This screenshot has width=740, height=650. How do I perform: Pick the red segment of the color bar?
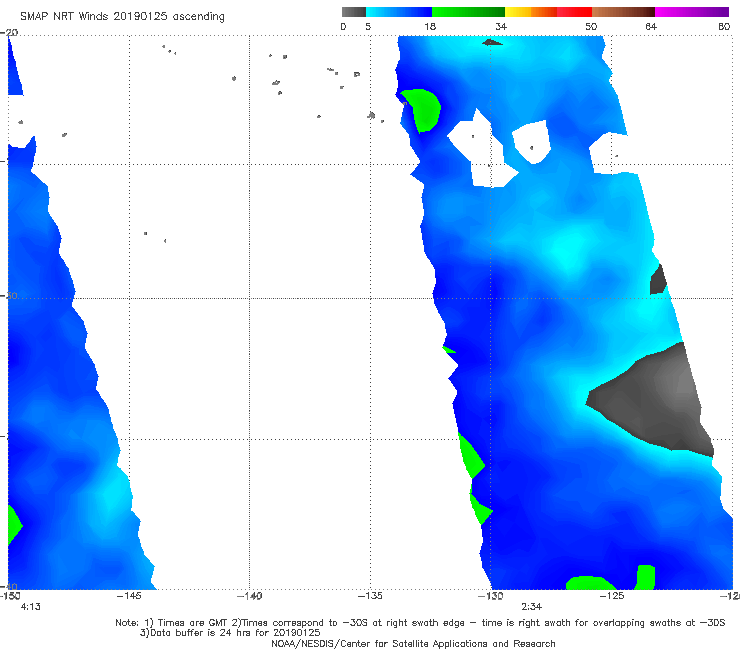coord(574,12)
